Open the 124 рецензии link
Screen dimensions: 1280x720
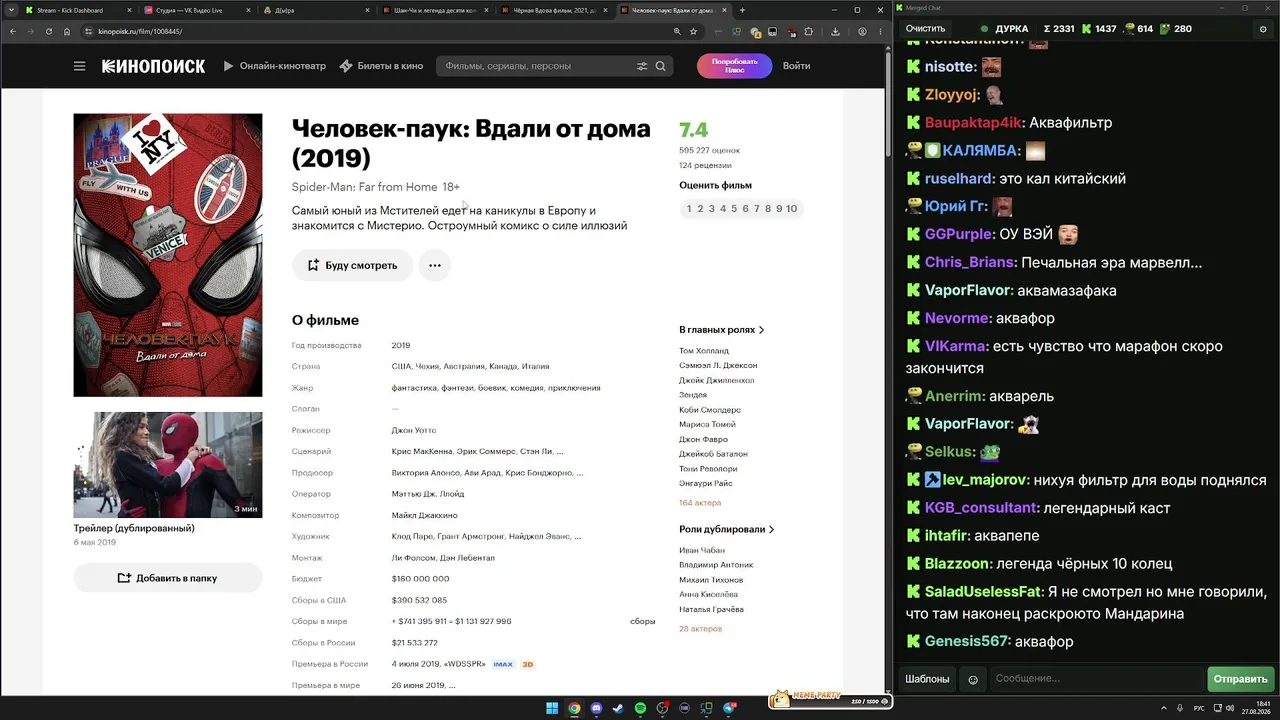click(705, 165)
